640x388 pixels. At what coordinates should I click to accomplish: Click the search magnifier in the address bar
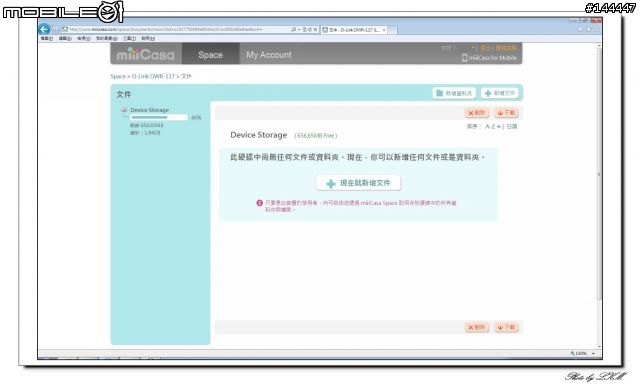click(293, 29)
